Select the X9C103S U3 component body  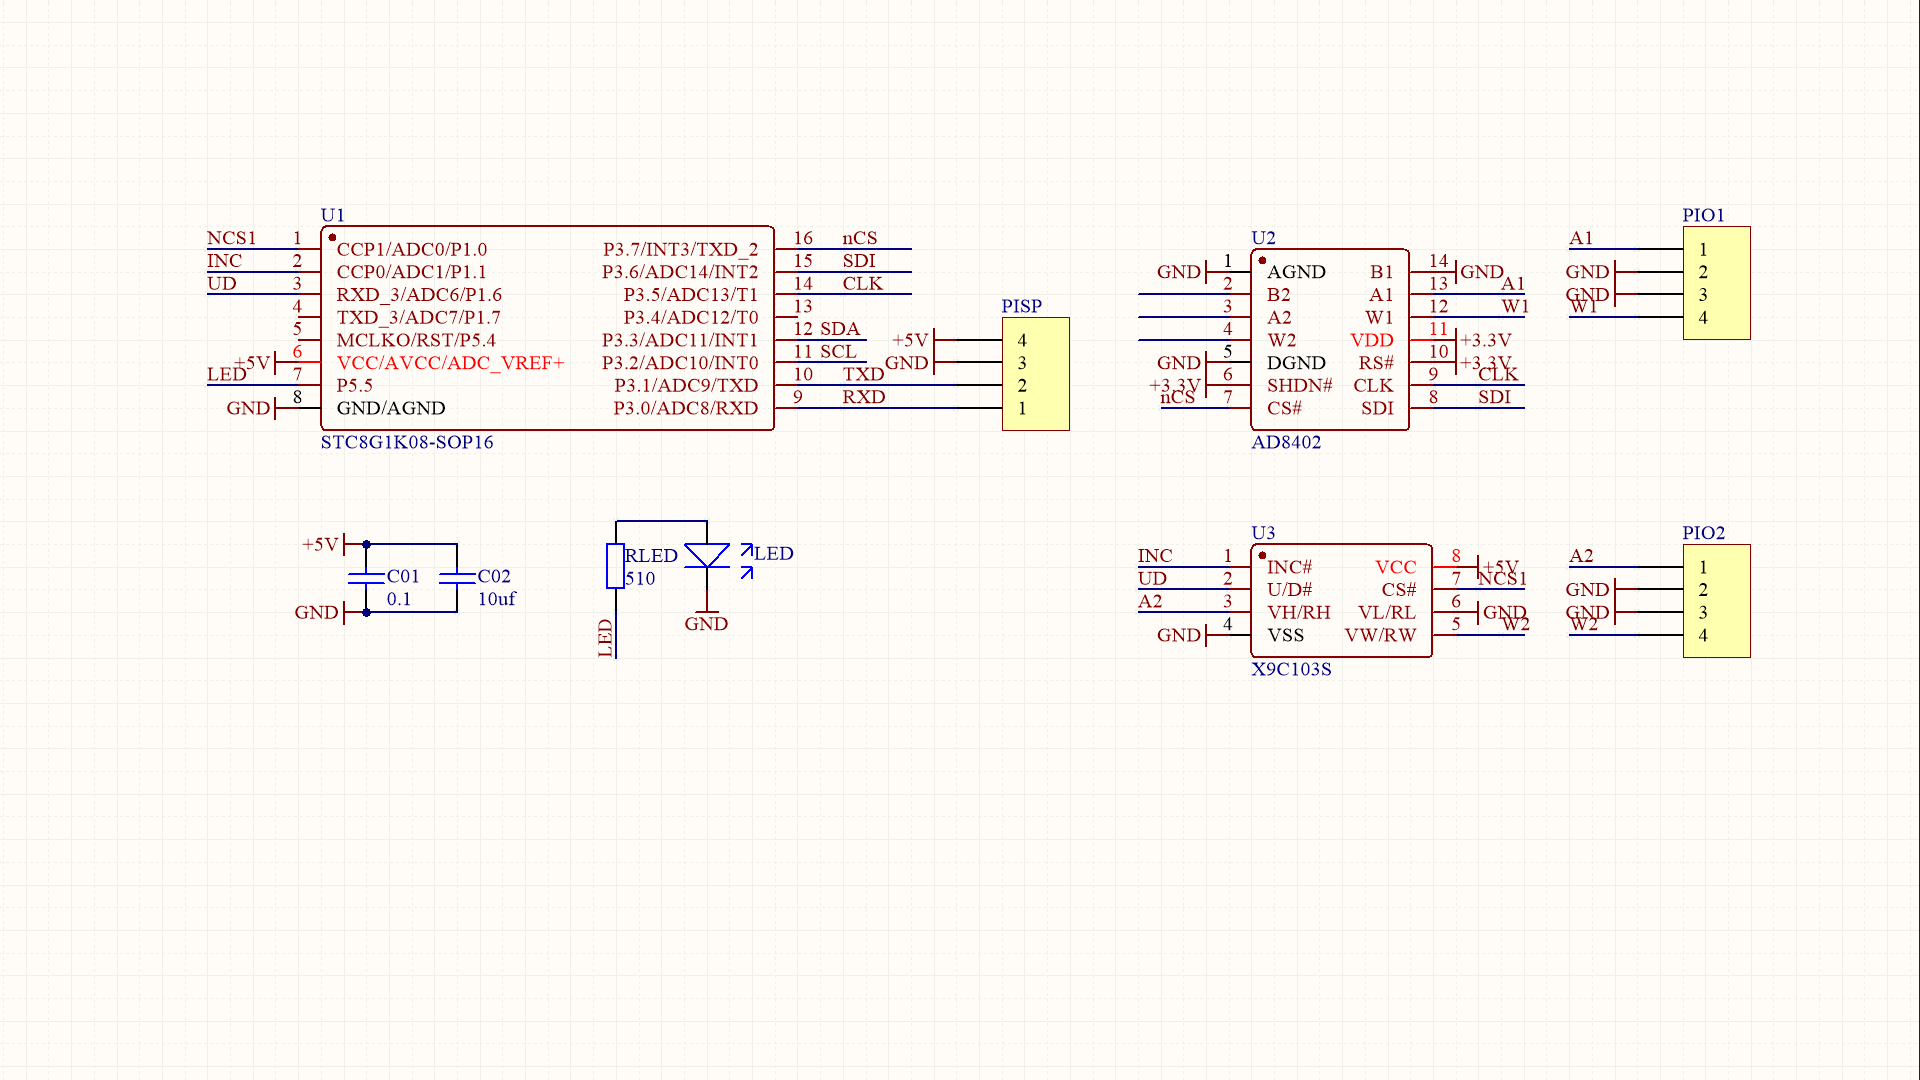pos(1340,601)
